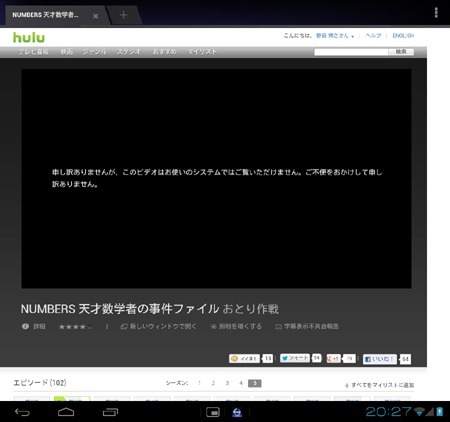This screenshot has height=422, width=450.
Task: Tap the Android home button
Action: [66, 412]
